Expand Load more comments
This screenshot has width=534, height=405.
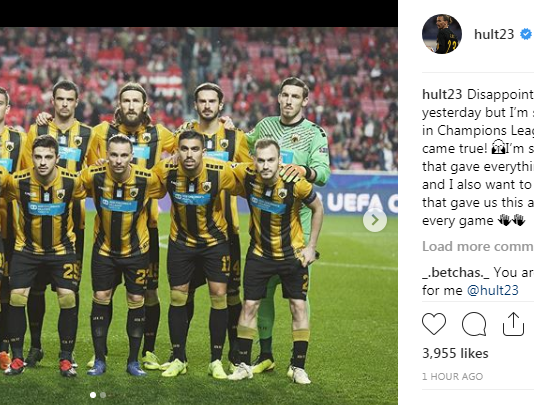tap(478, 246)
